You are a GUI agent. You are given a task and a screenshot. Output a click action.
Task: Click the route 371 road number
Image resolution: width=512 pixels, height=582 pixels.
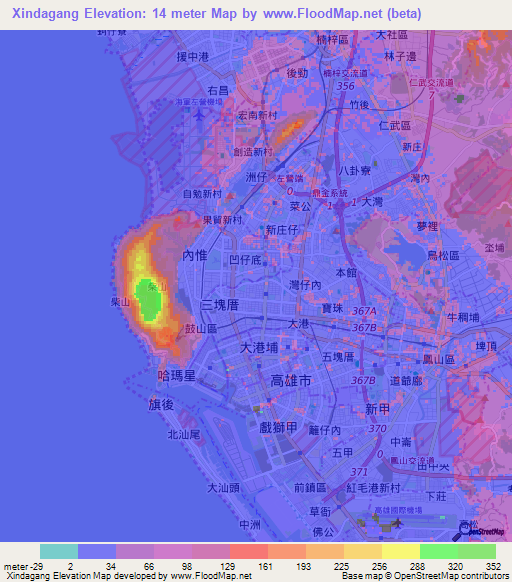tap(359, 472)
